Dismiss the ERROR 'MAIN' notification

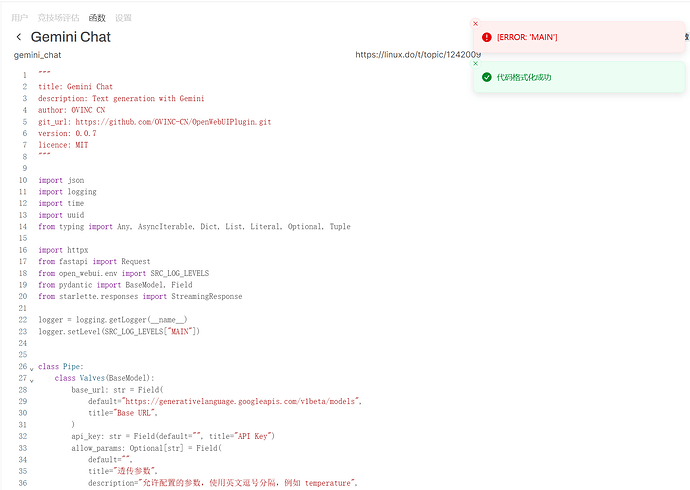[x=475, y=24]
